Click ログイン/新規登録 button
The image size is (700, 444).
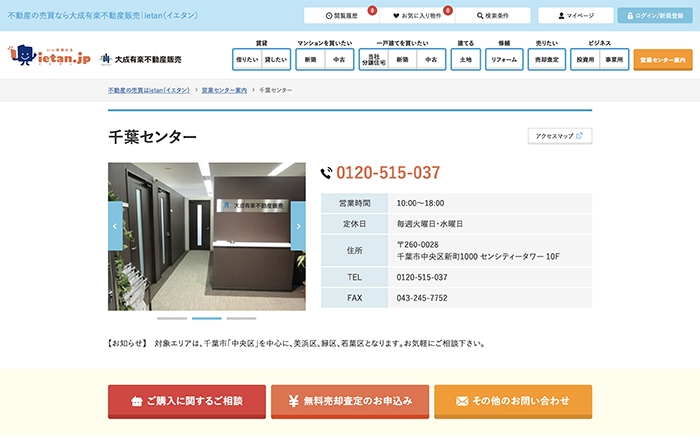[x=655, y=16]
